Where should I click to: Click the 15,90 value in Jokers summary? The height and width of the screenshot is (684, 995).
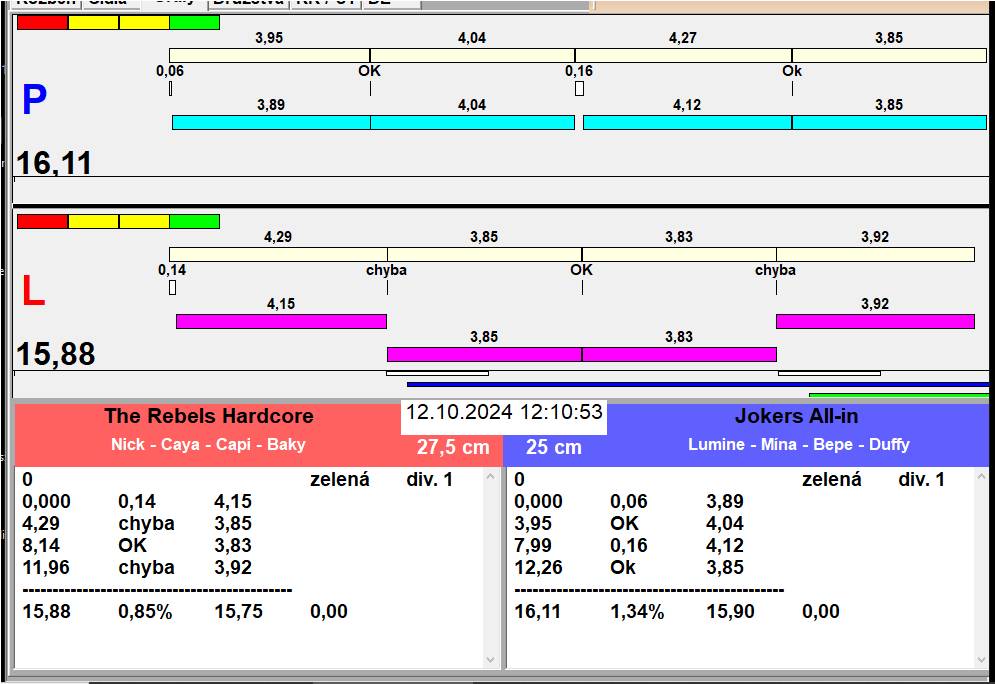[x=730, y=611]
